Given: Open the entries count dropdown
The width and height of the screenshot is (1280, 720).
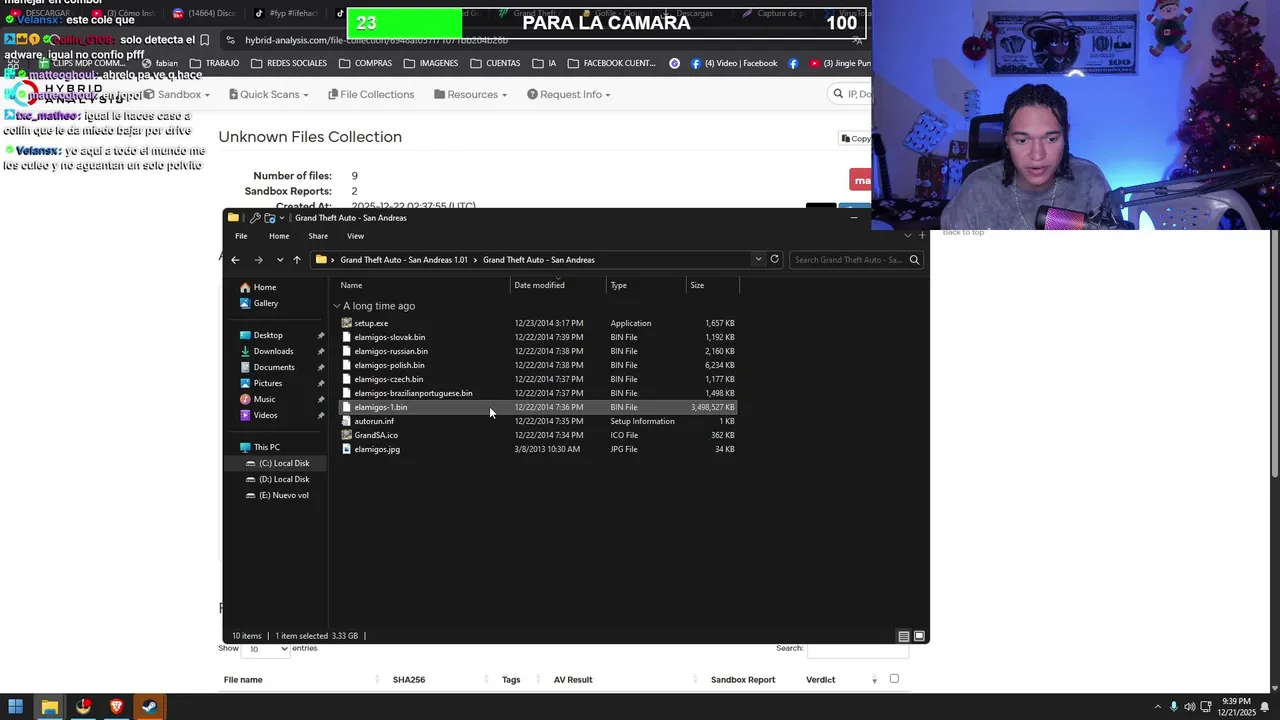Looking at the screenshot, I should click(x=265, y=649).
